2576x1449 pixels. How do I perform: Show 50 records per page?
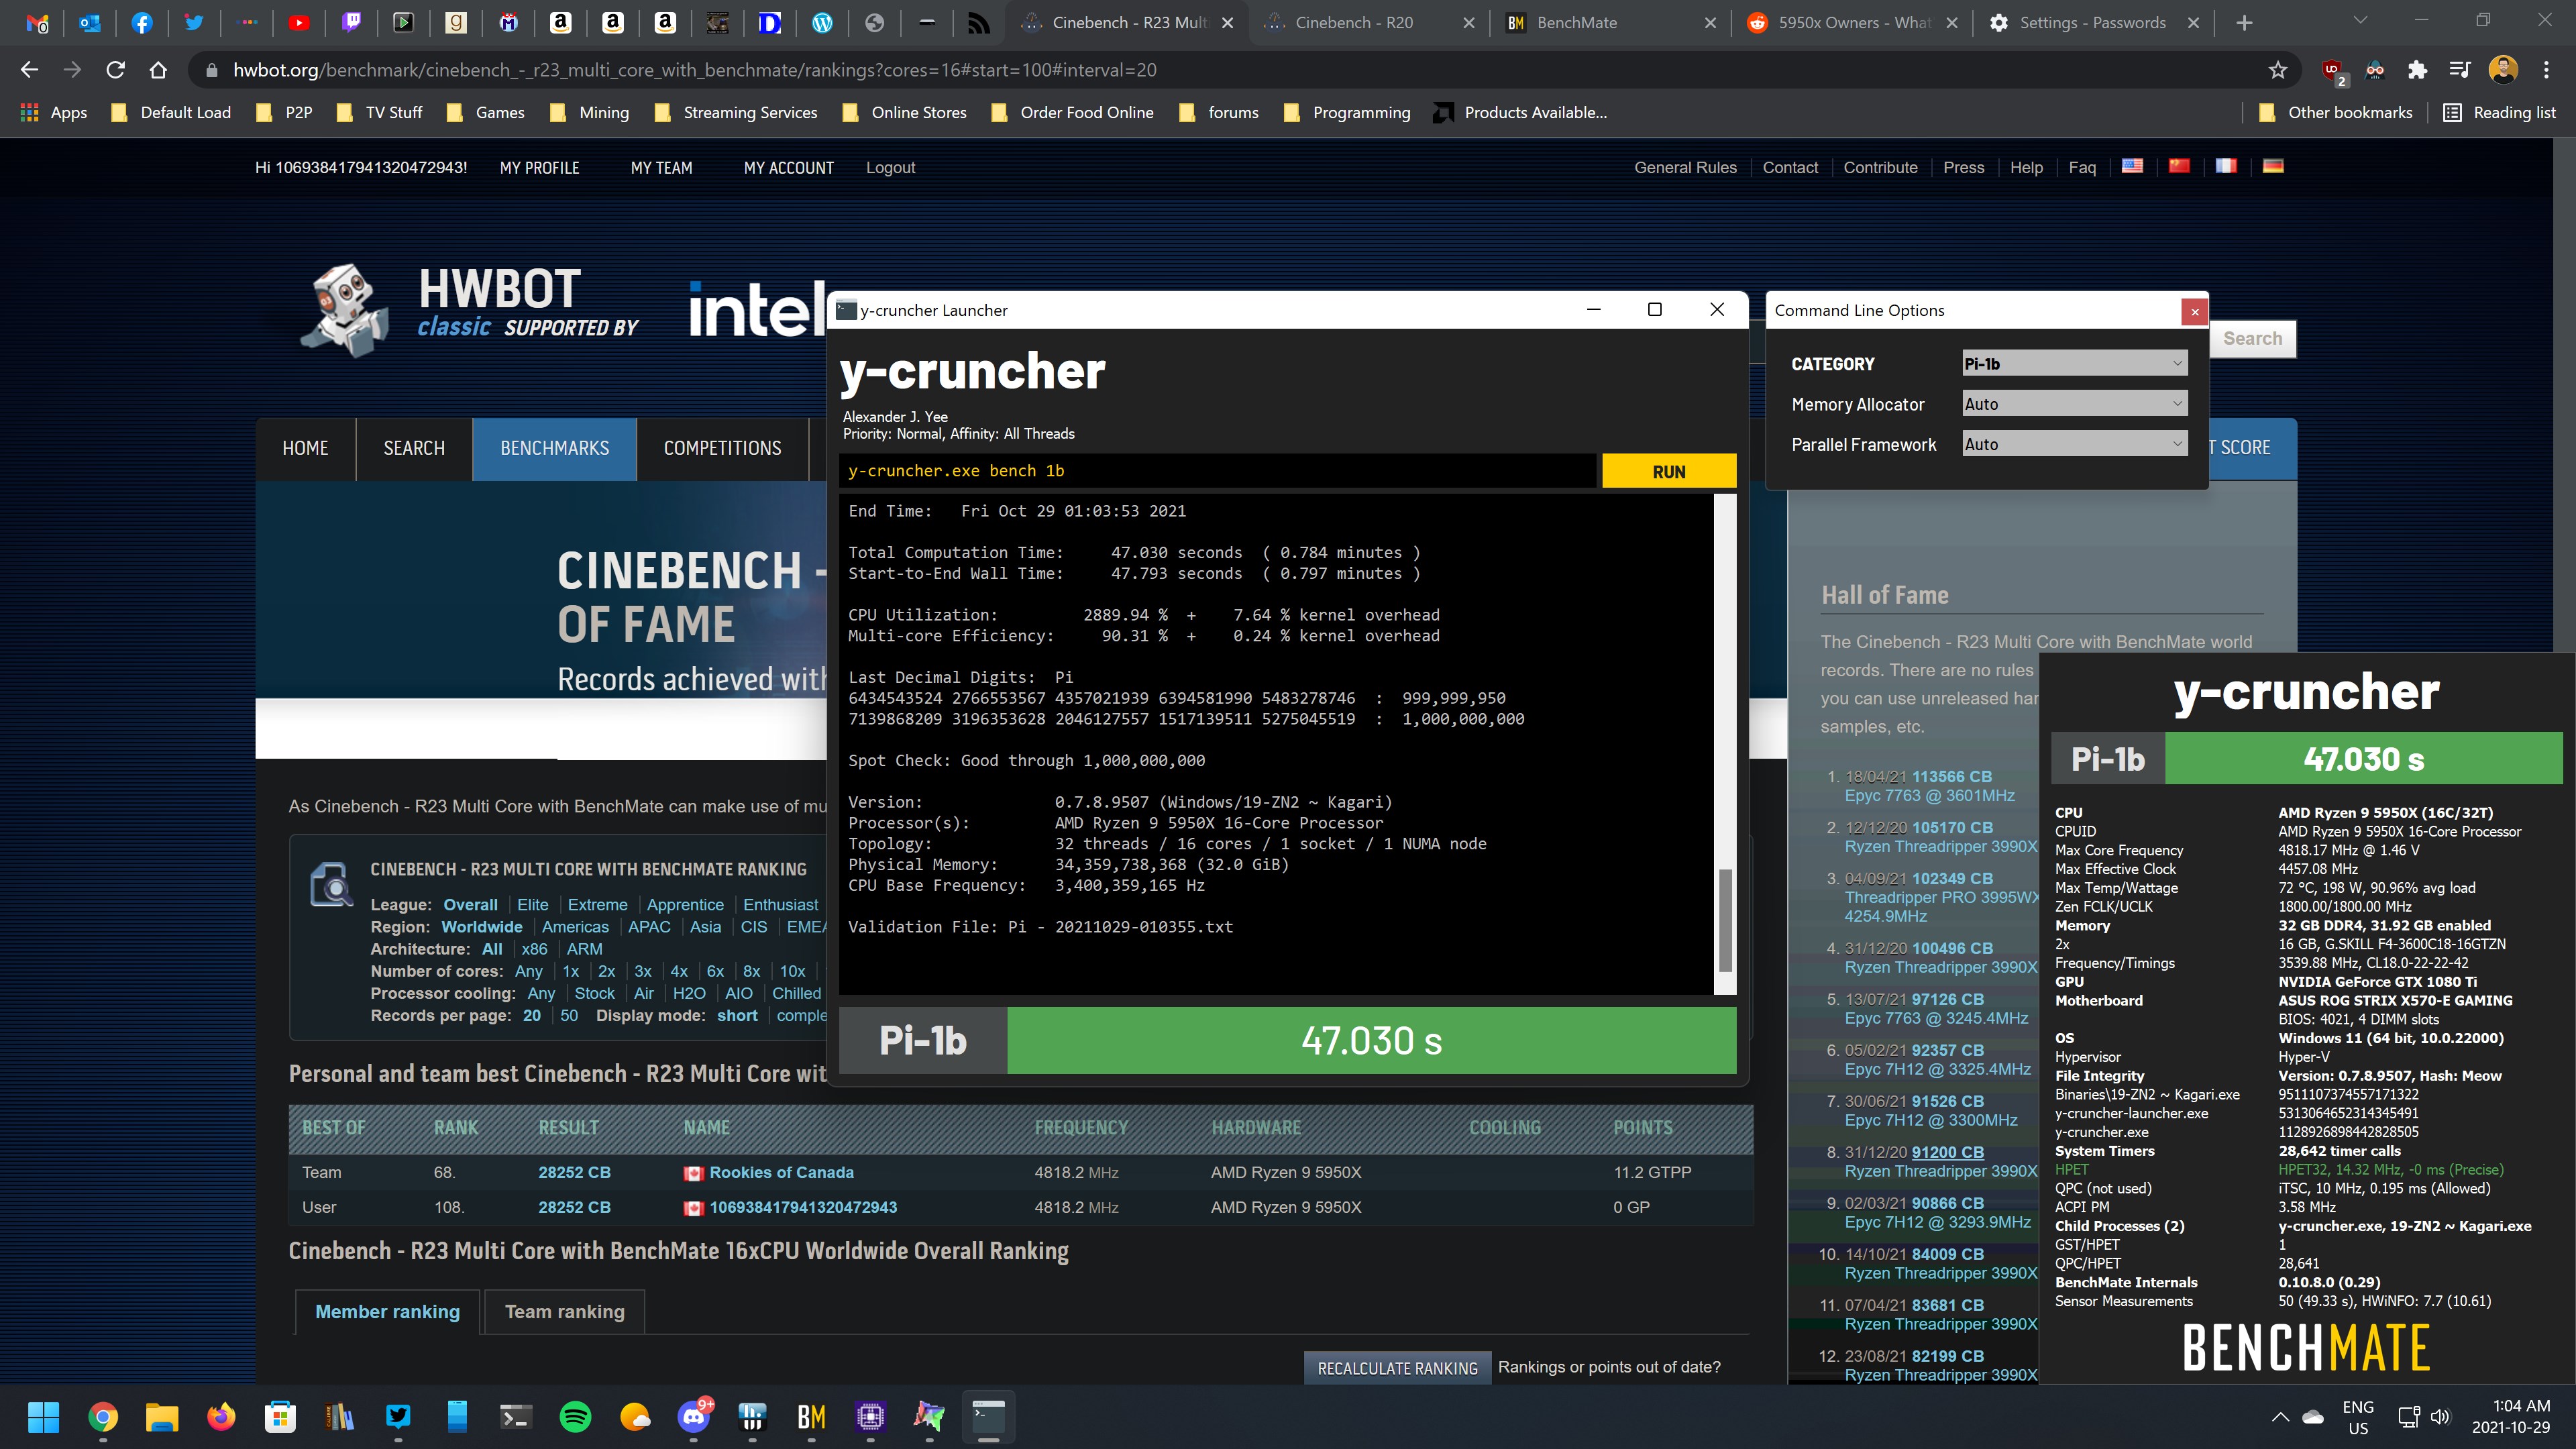click(568, 1015)
